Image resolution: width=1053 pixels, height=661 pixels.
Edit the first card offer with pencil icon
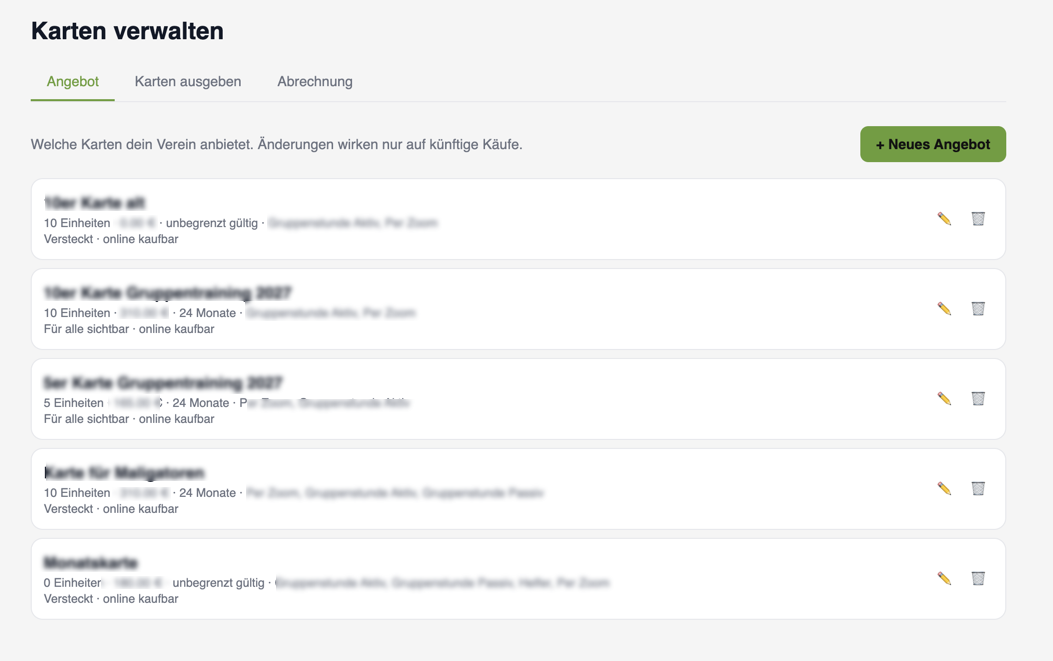(x=944, y=219)
